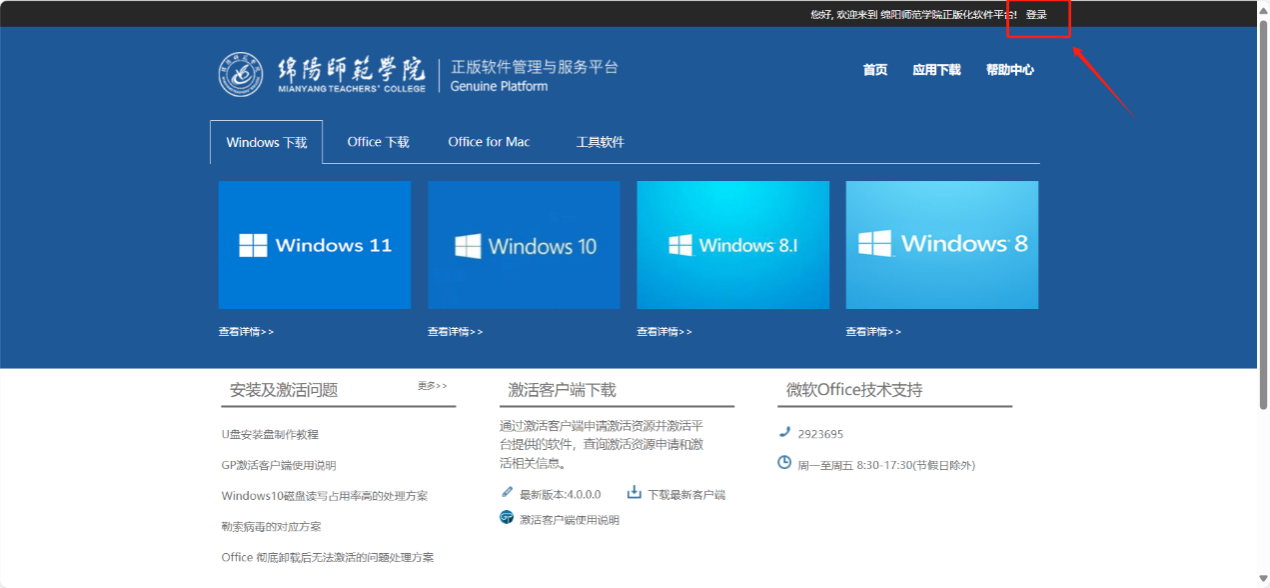Go to 首页 in the navigation
This screenshot has height=588, width=1270.
[x=875, y=70]
